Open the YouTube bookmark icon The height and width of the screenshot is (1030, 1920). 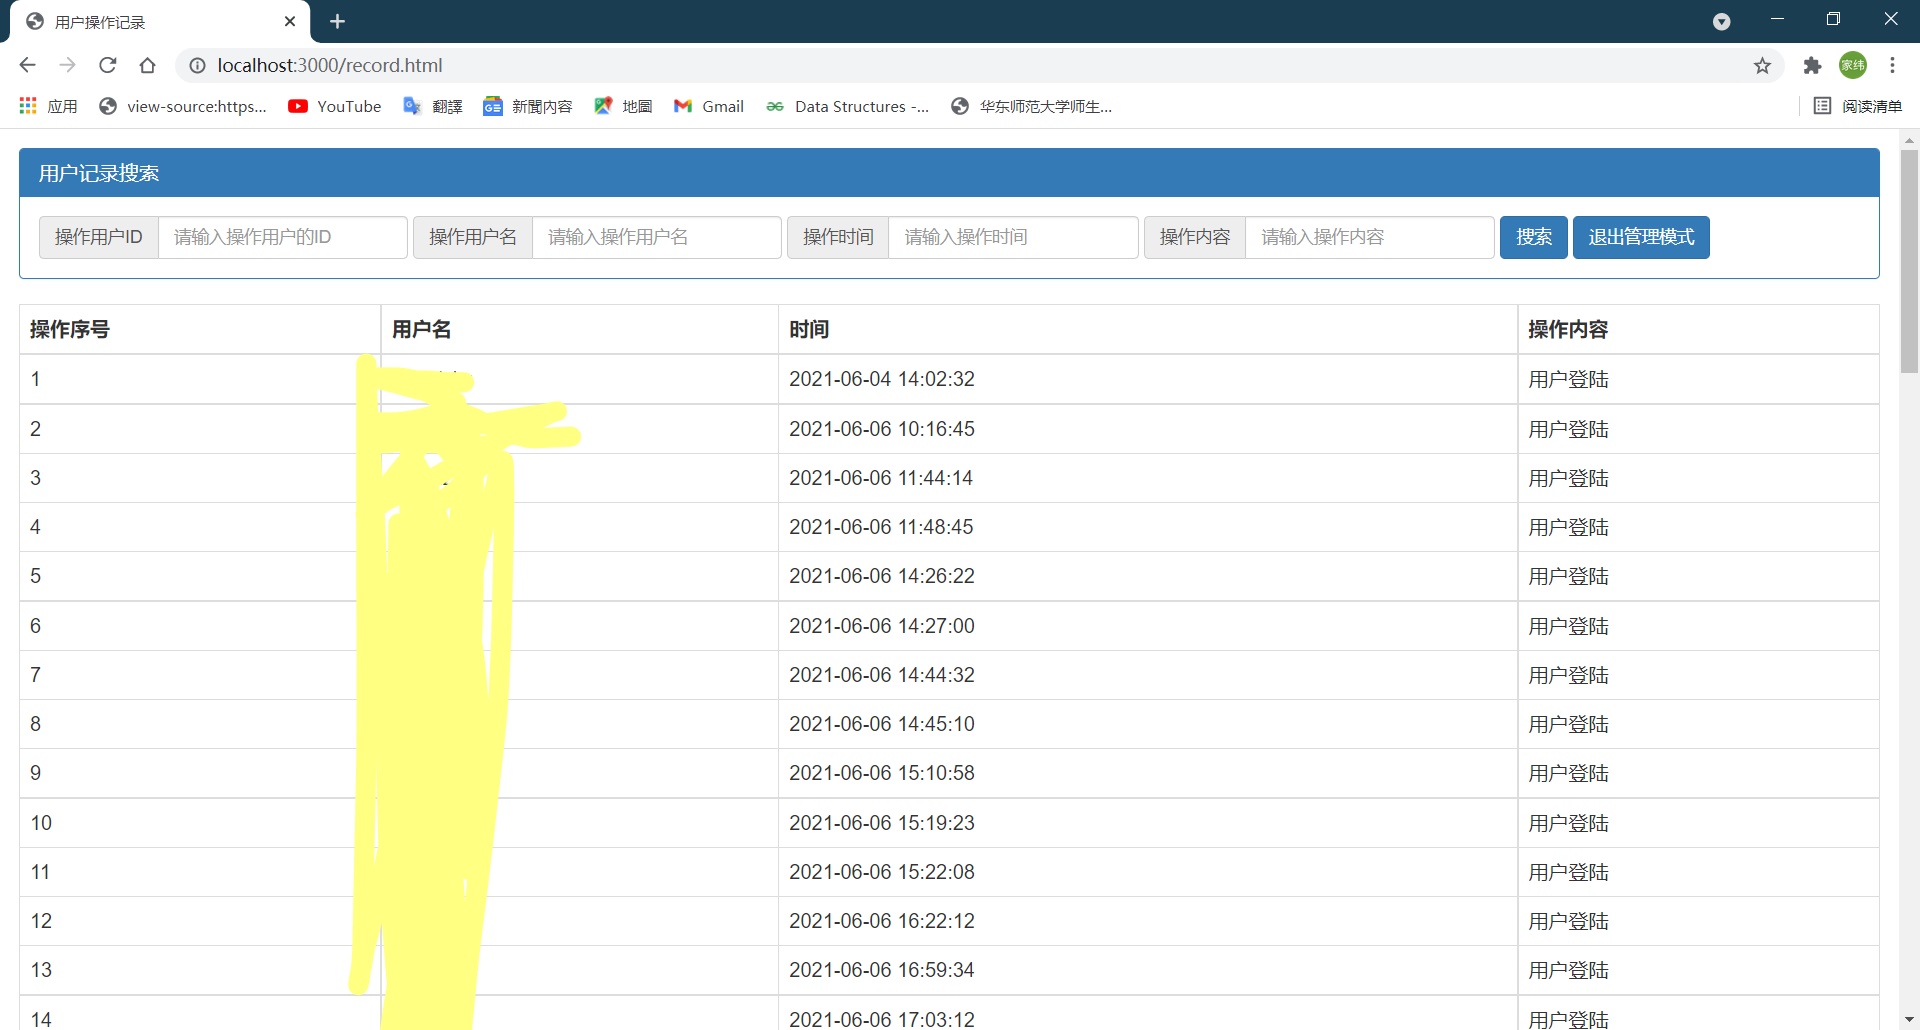pos(298,106)
